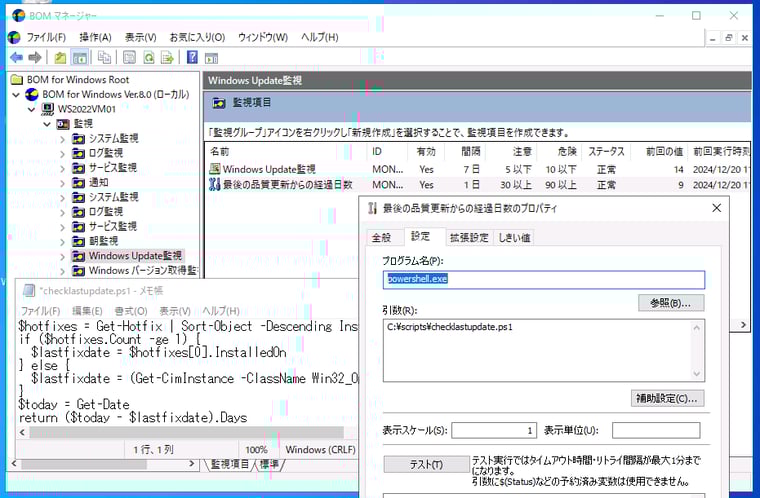Go back with the blue left arrow
The height and width of the screenshot is (498, 760).
coord(16,58)
